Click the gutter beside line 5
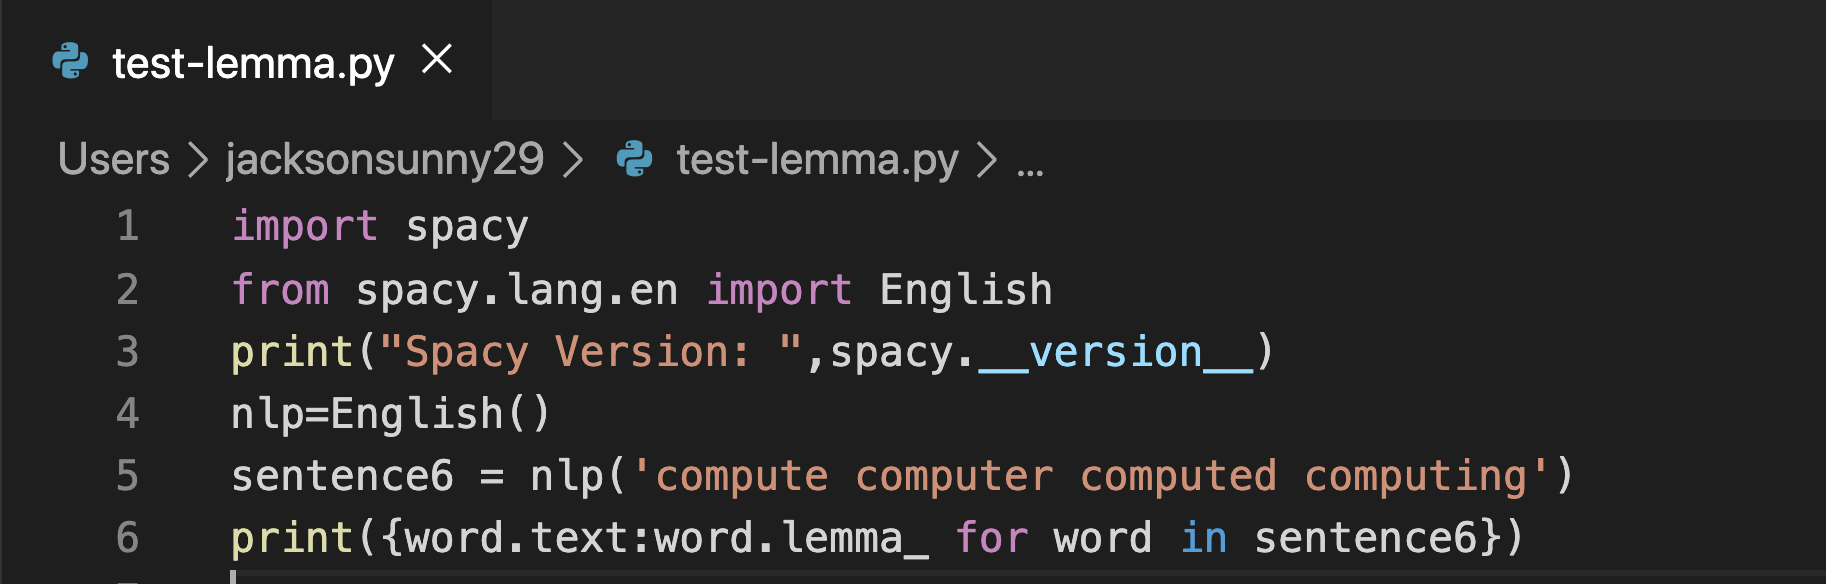Screen dimensions: 1826x584 (x=127, y=475)
